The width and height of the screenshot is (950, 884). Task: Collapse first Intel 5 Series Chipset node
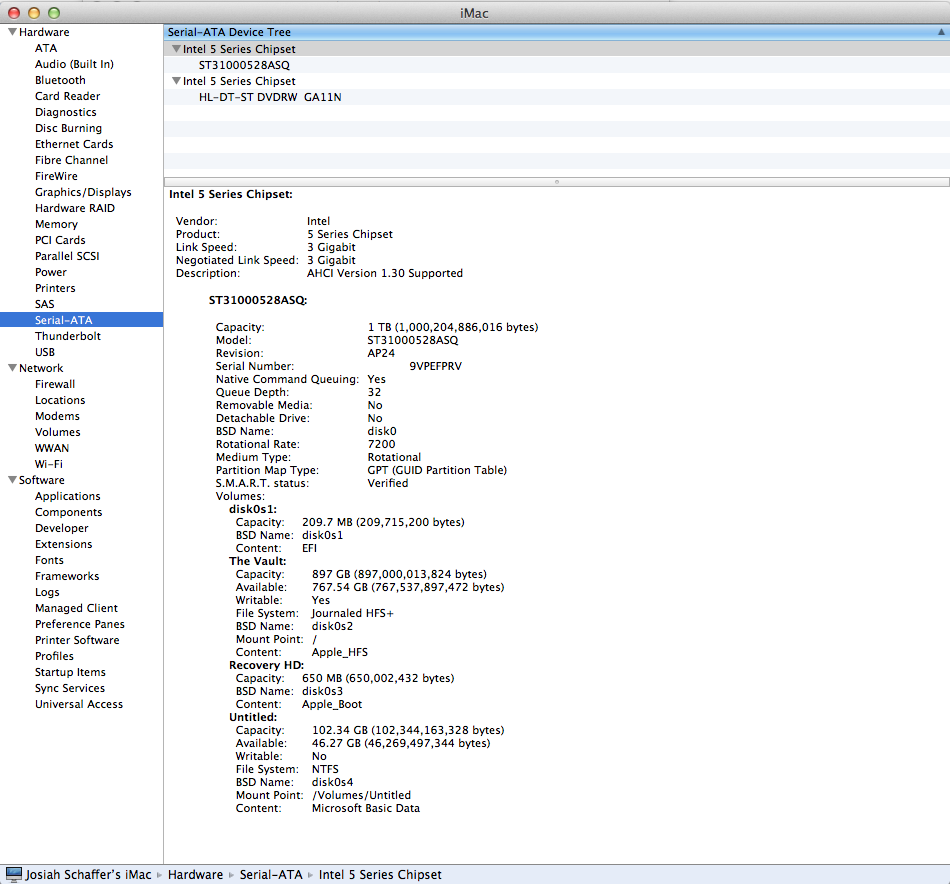click(176, 48)
